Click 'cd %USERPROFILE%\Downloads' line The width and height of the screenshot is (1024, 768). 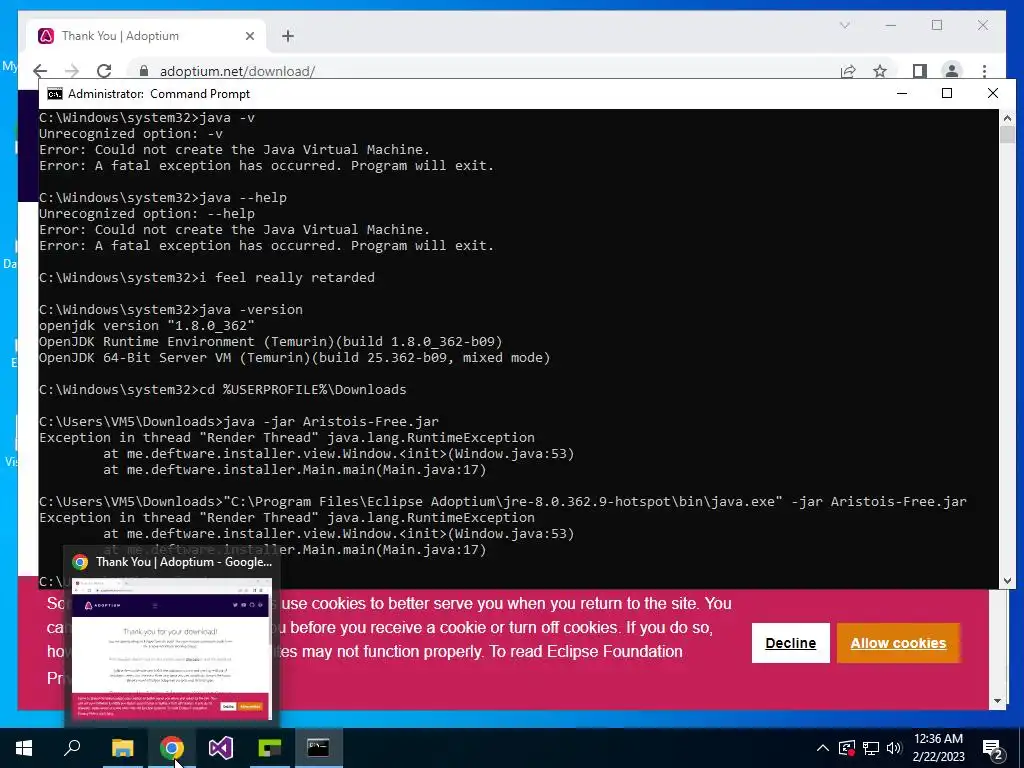pyautogui.click(x=223, y=389)
